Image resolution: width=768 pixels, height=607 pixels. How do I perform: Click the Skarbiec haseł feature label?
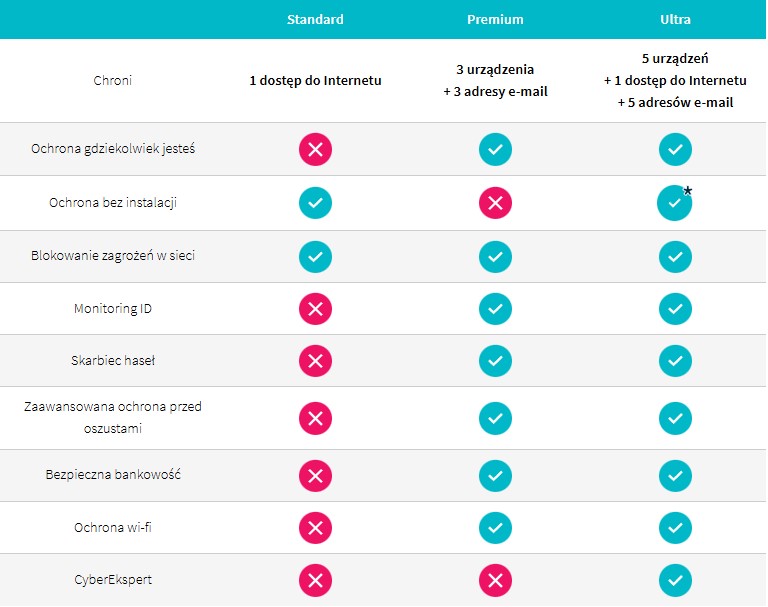pyautogui.click(x=112, y=361)
